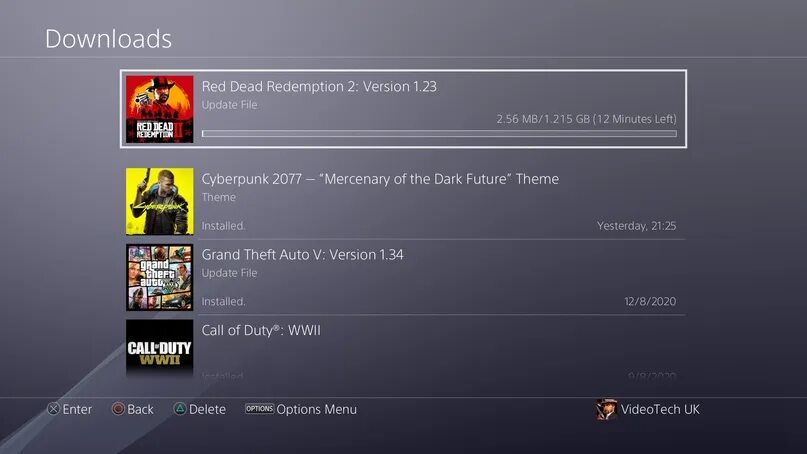Select the Cyberpunk 2077 cover art

160,201
